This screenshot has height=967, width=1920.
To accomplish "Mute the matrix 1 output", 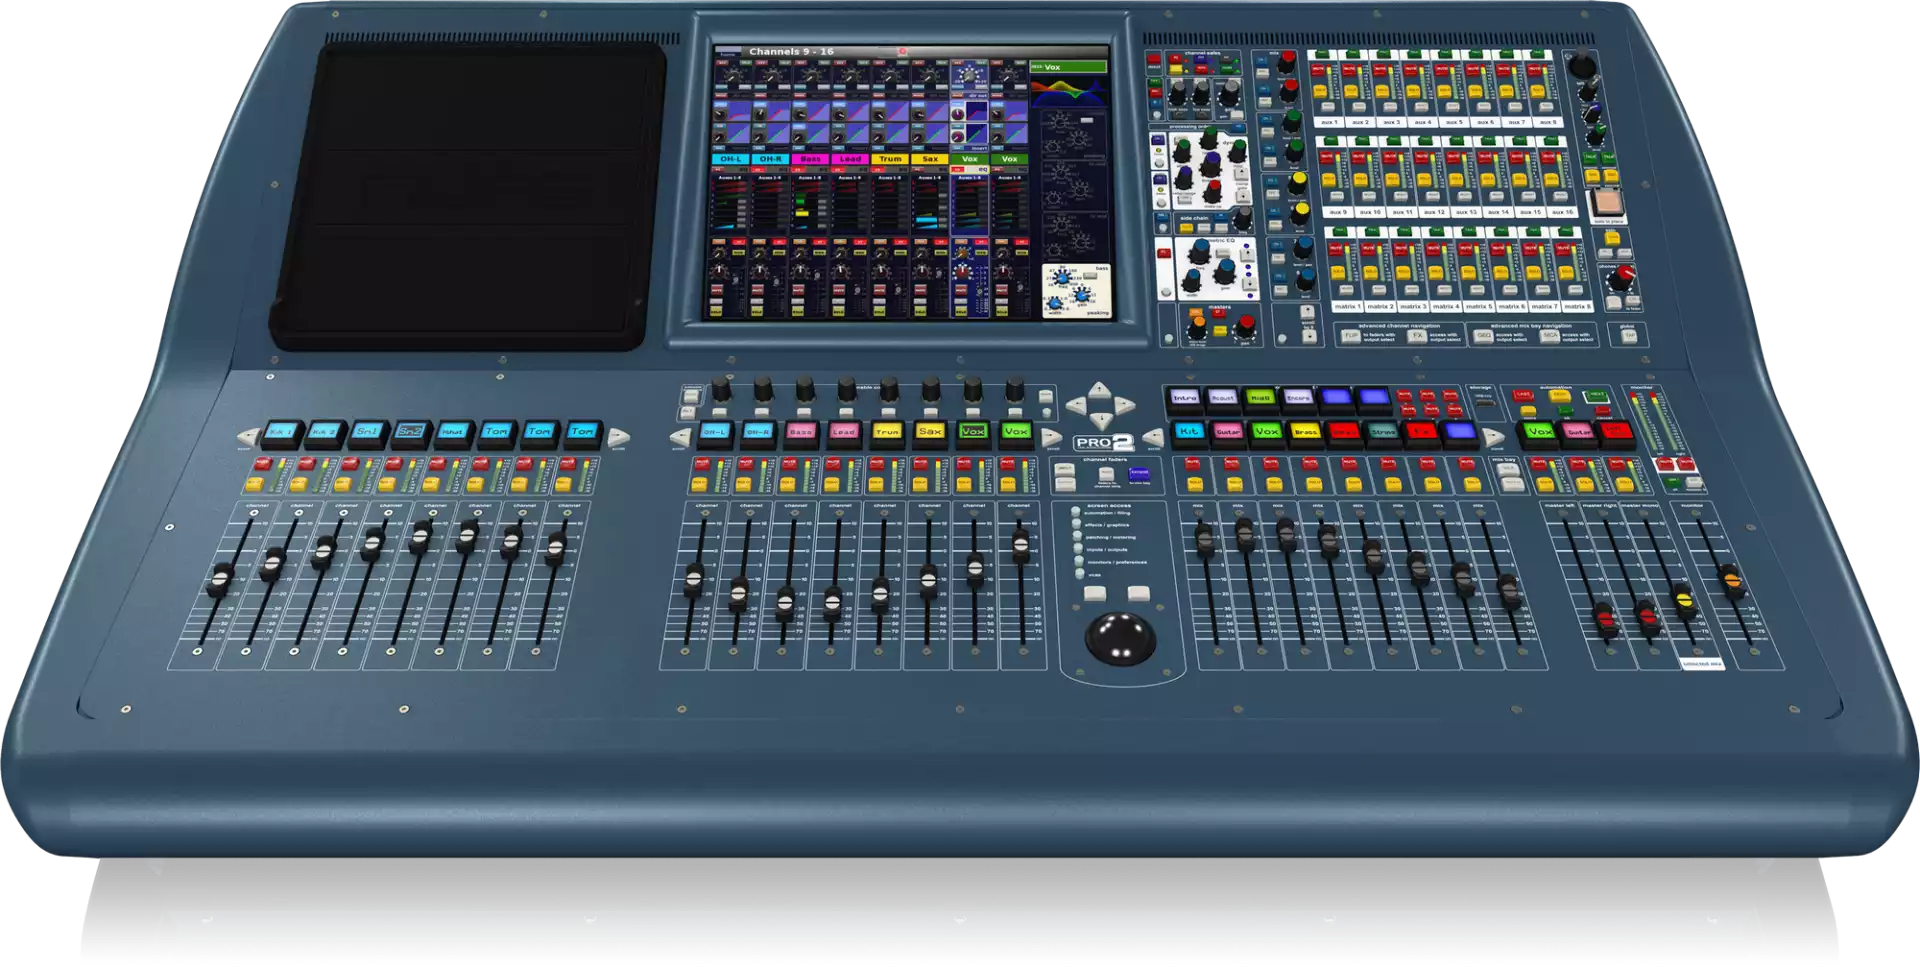I will pyautogui.click(x=1338, y=248).
